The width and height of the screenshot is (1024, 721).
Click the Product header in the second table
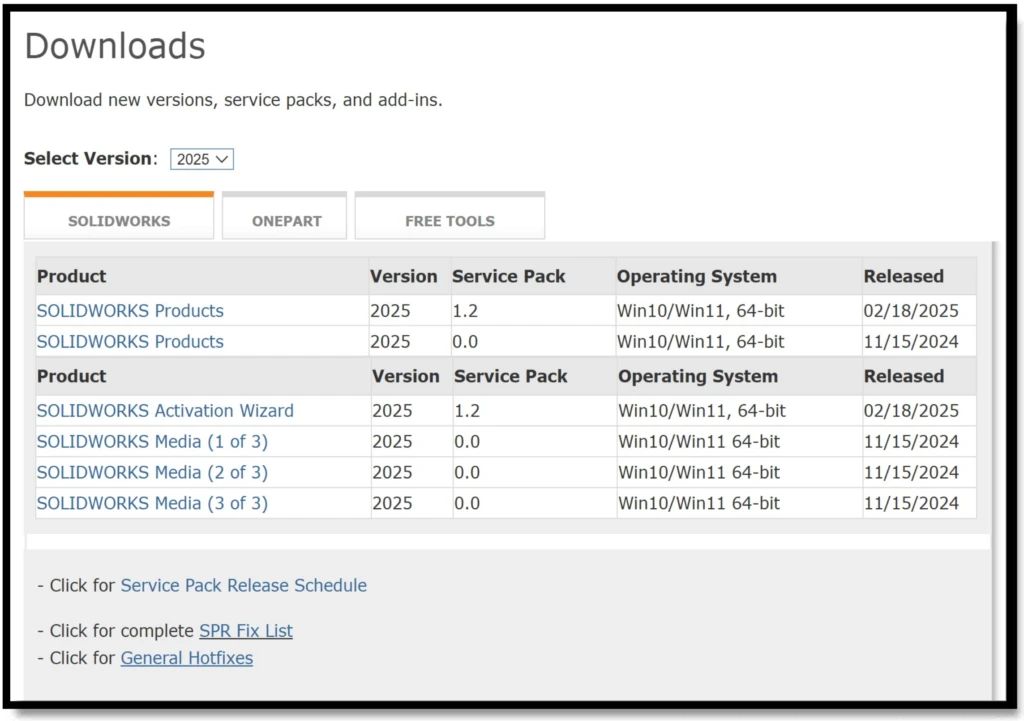(x=71, y=377)
